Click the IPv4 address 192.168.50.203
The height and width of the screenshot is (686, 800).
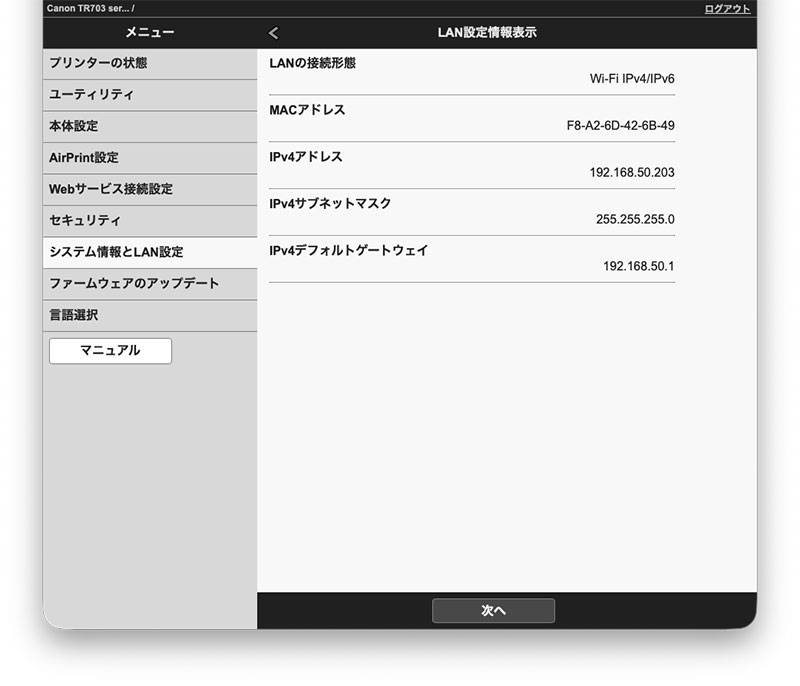pyautogui.click(x=631, y=172)
